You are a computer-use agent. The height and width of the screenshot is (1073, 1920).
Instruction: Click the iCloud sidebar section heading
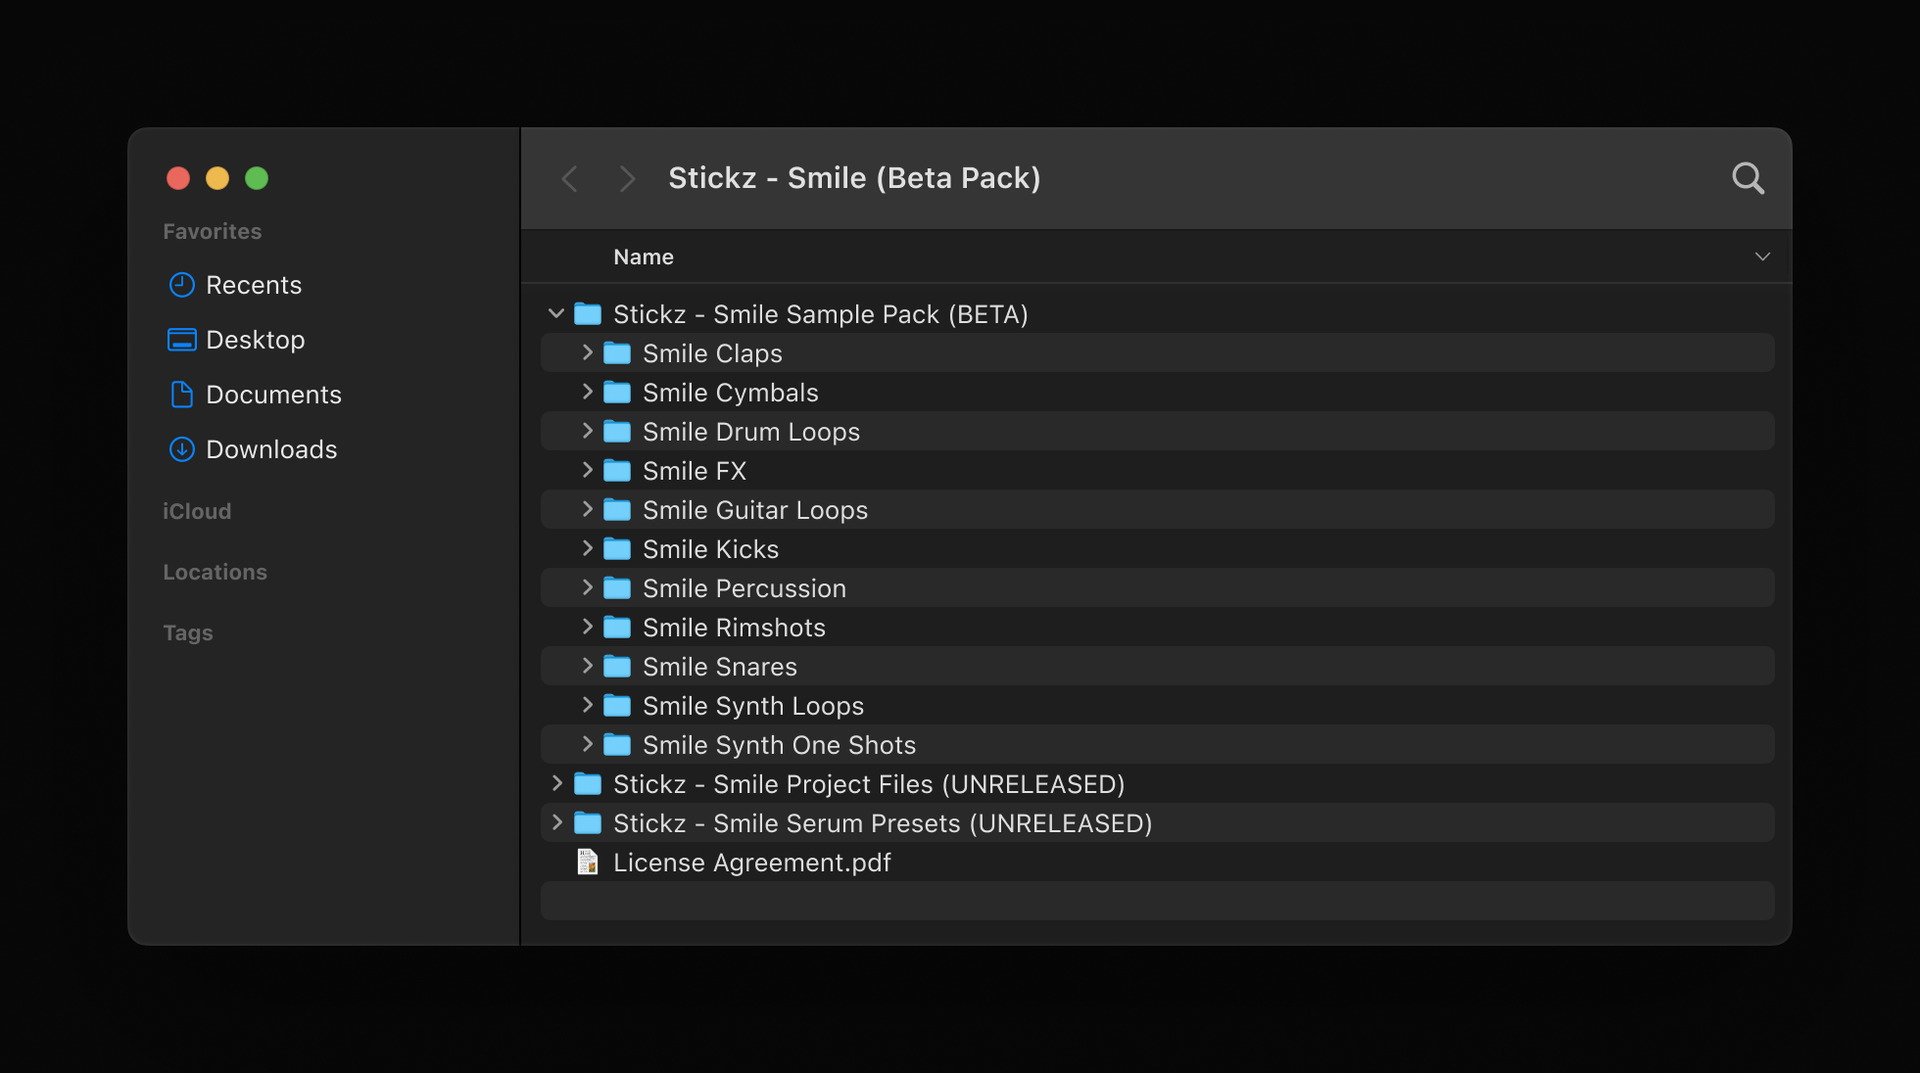197,511
